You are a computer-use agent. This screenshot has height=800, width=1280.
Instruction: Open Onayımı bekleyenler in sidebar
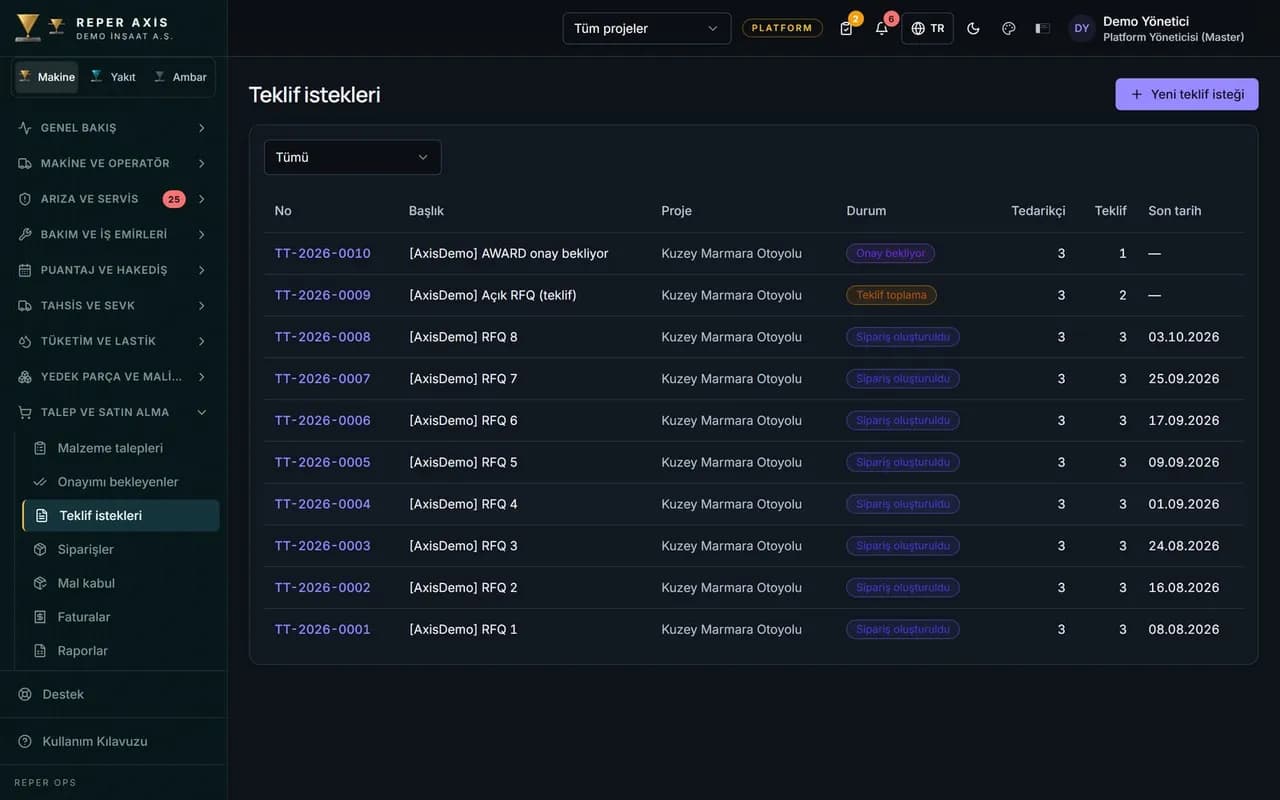coord(120,482)
